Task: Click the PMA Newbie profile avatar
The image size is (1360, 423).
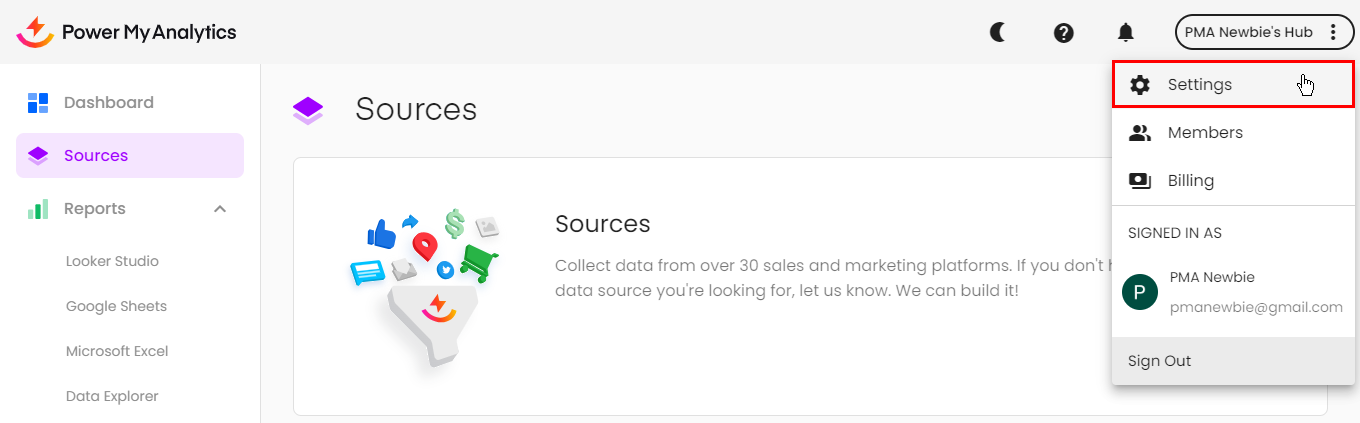Action: (x=1140, y=292)
